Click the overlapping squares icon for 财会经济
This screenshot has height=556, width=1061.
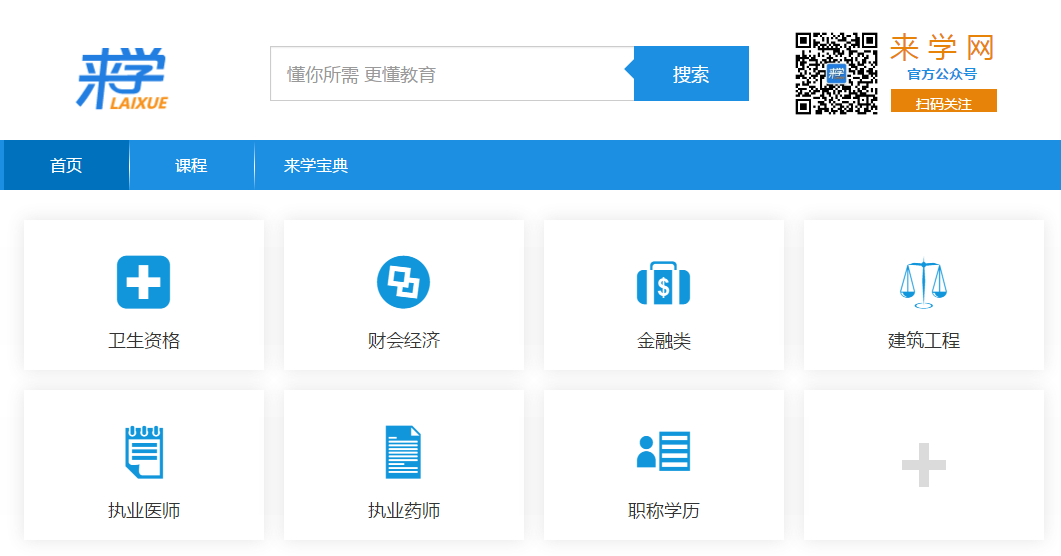[x=403, y=282]
